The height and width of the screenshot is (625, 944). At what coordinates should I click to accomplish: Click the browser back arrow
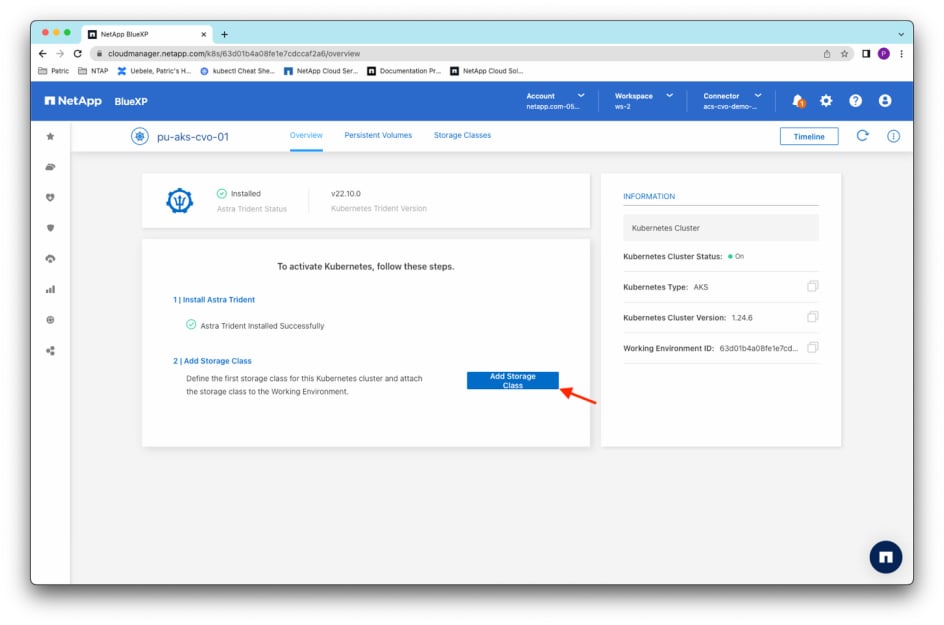point(42,54)
